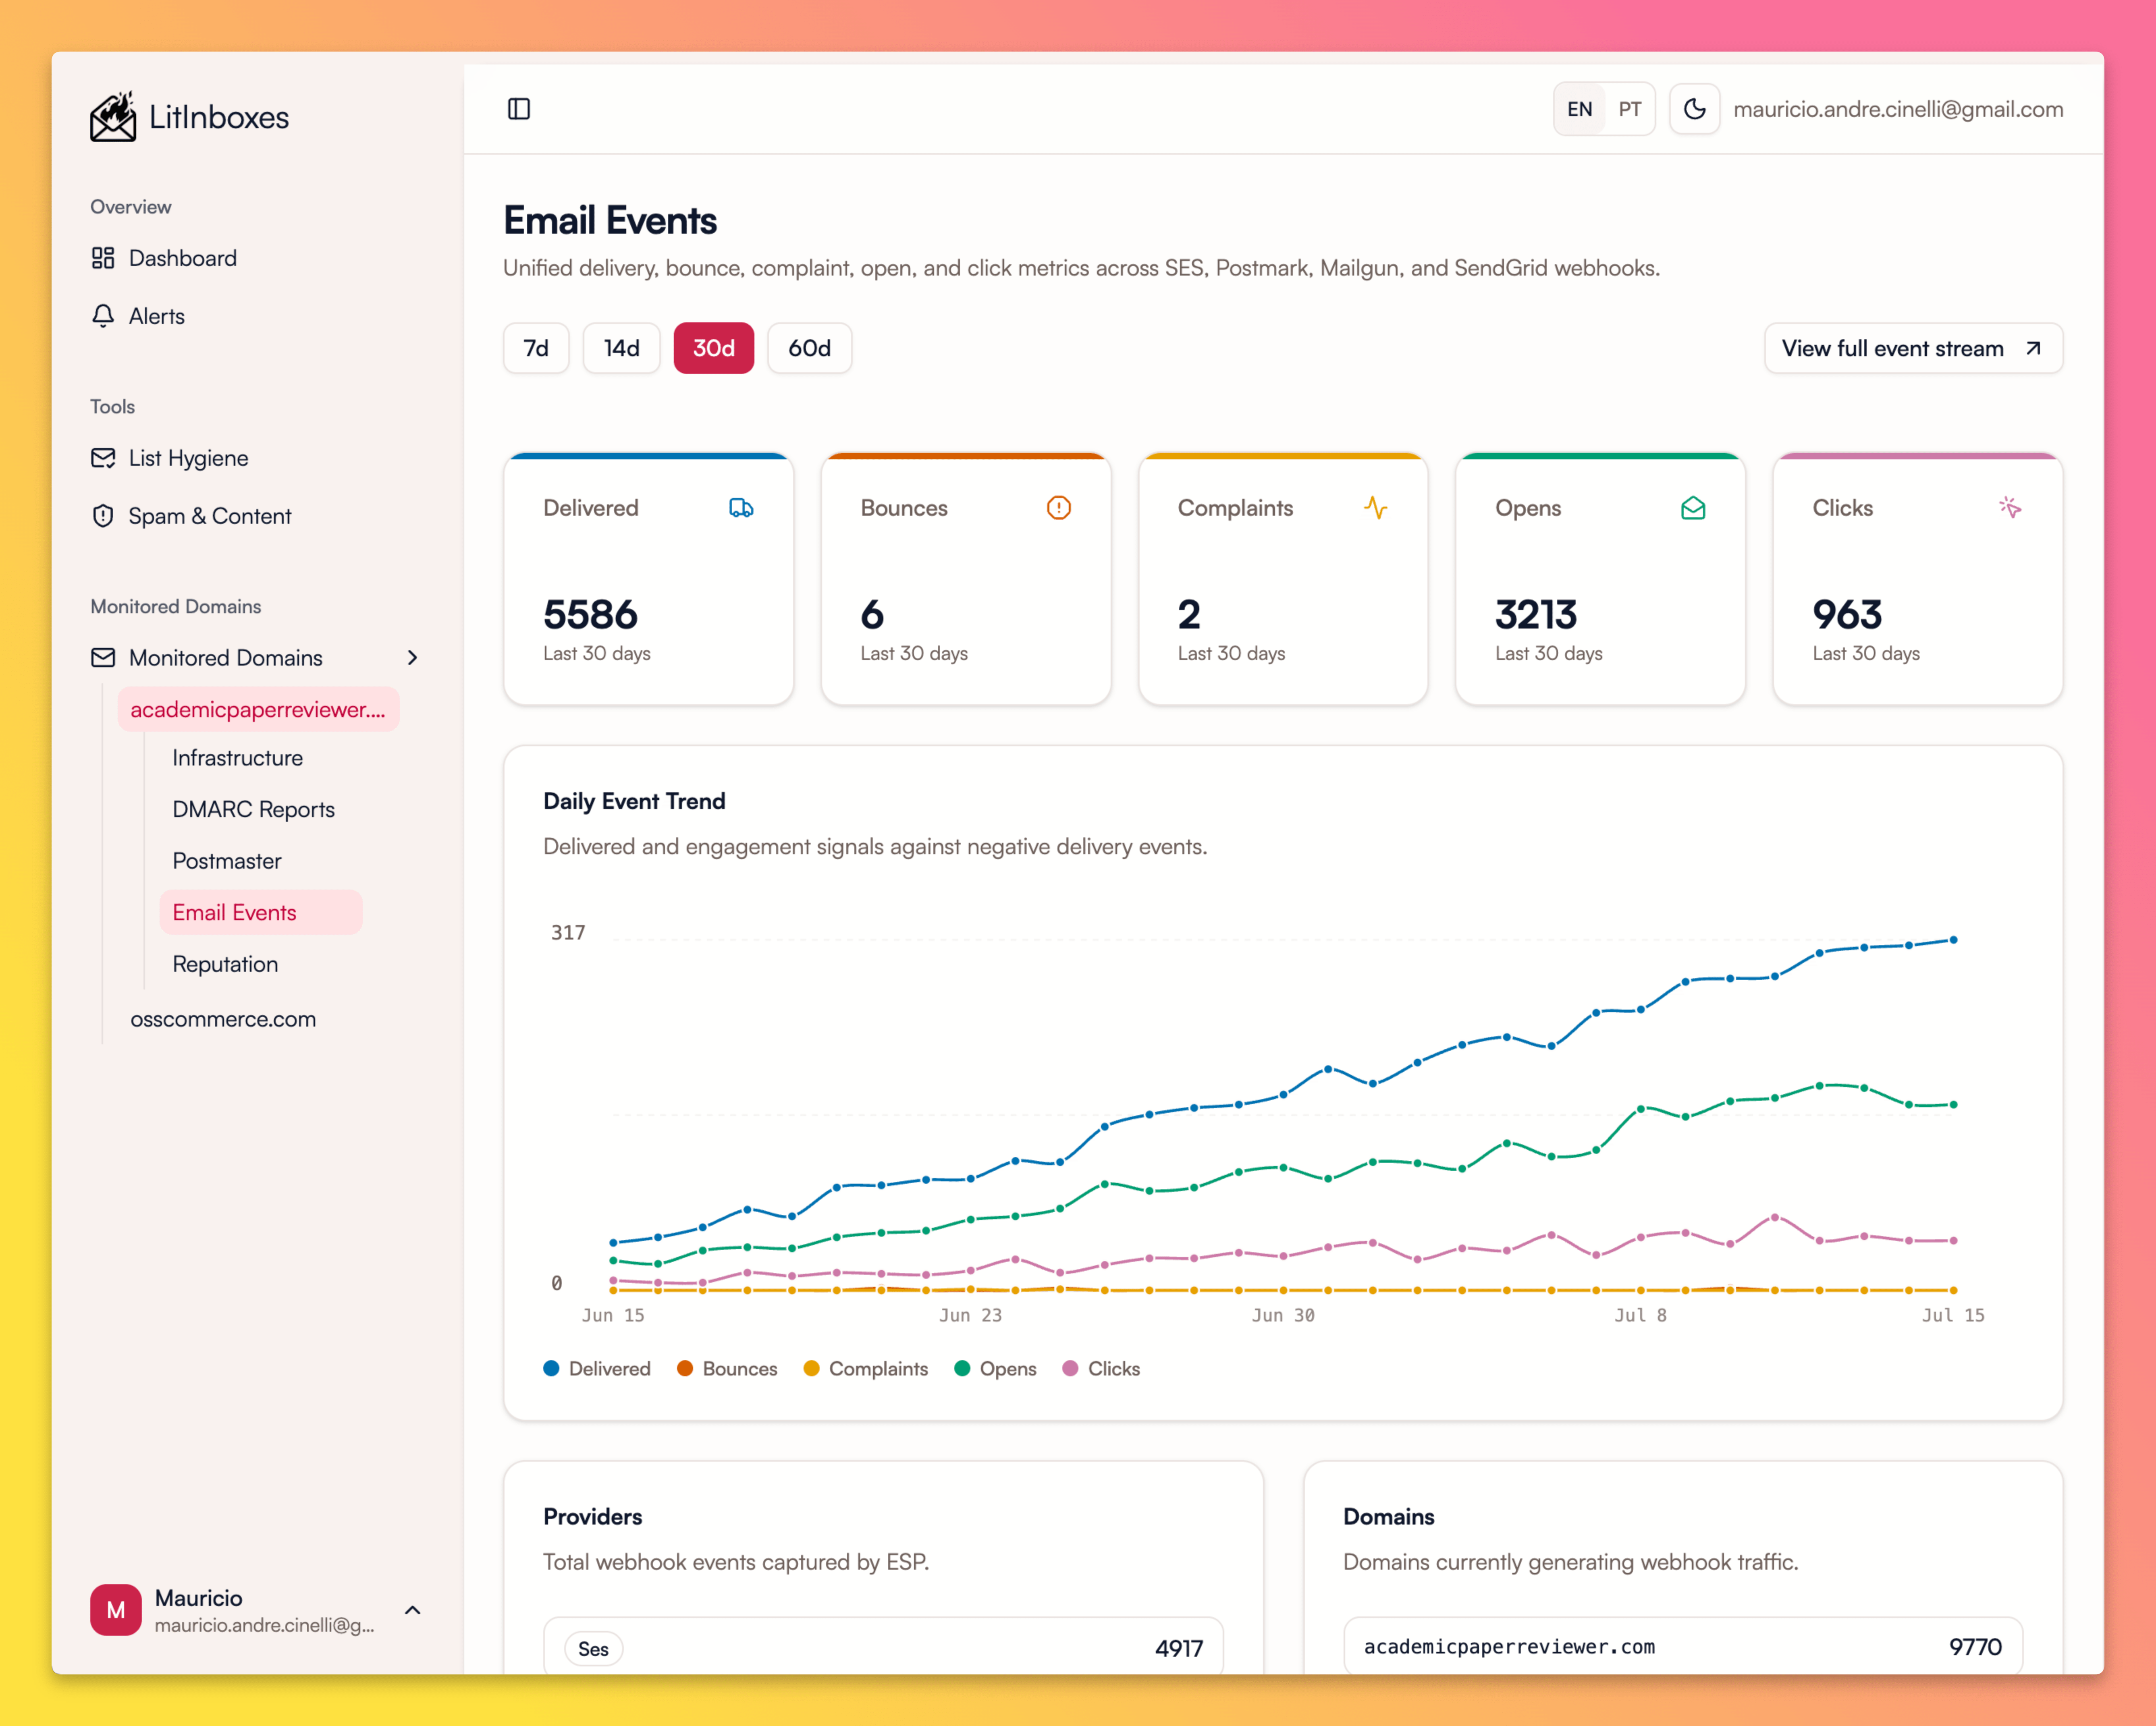Image resolution: width=2156 pixels, height=1726 pixels.
Task: Click the Mauricio avatar with letter M
Action: coord(116,1610)
